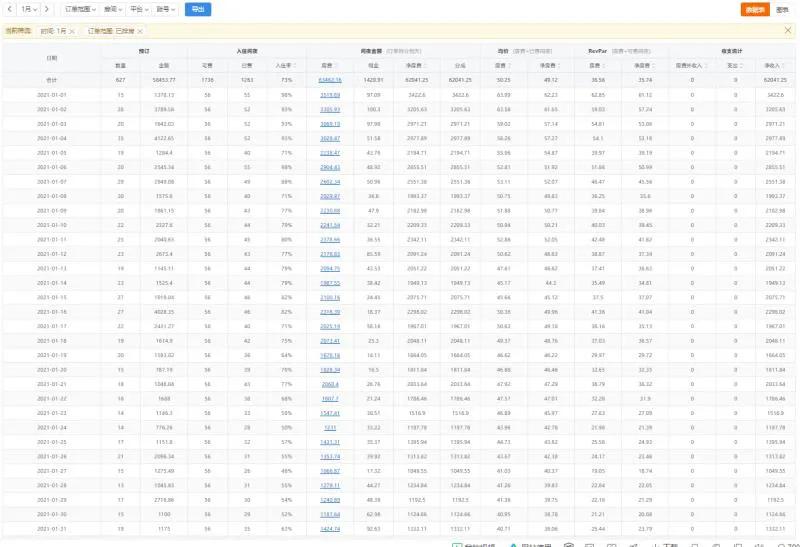Dismiss the yellow filter bar with X
The width and height of the screenshot is (800, 547).
(788, 31)
